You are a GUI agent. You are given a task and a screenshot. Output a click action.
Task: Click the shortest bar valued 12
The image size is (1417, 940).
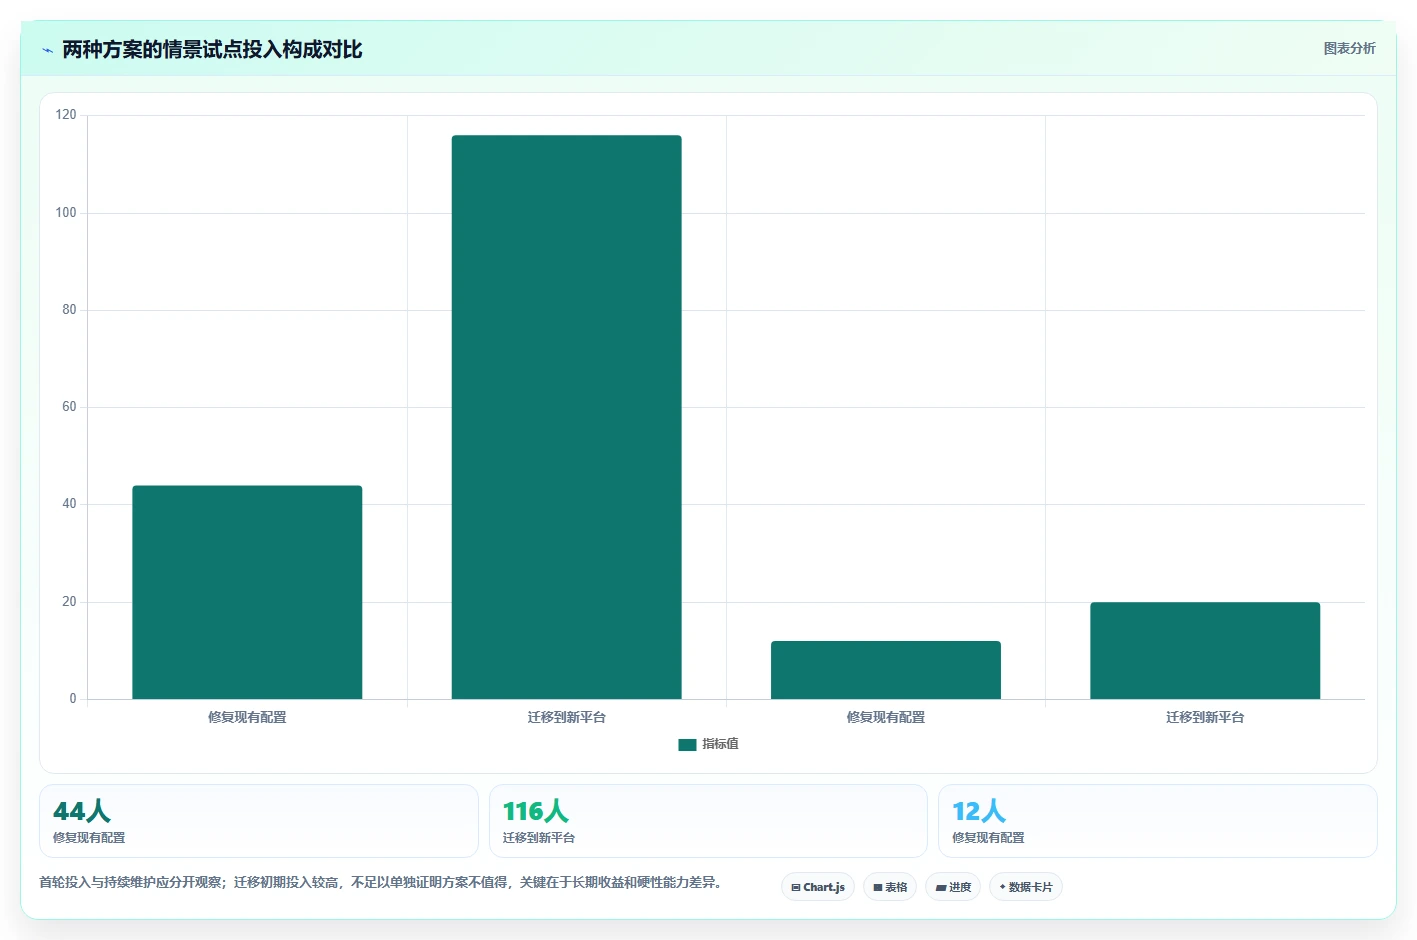point(886,670)
